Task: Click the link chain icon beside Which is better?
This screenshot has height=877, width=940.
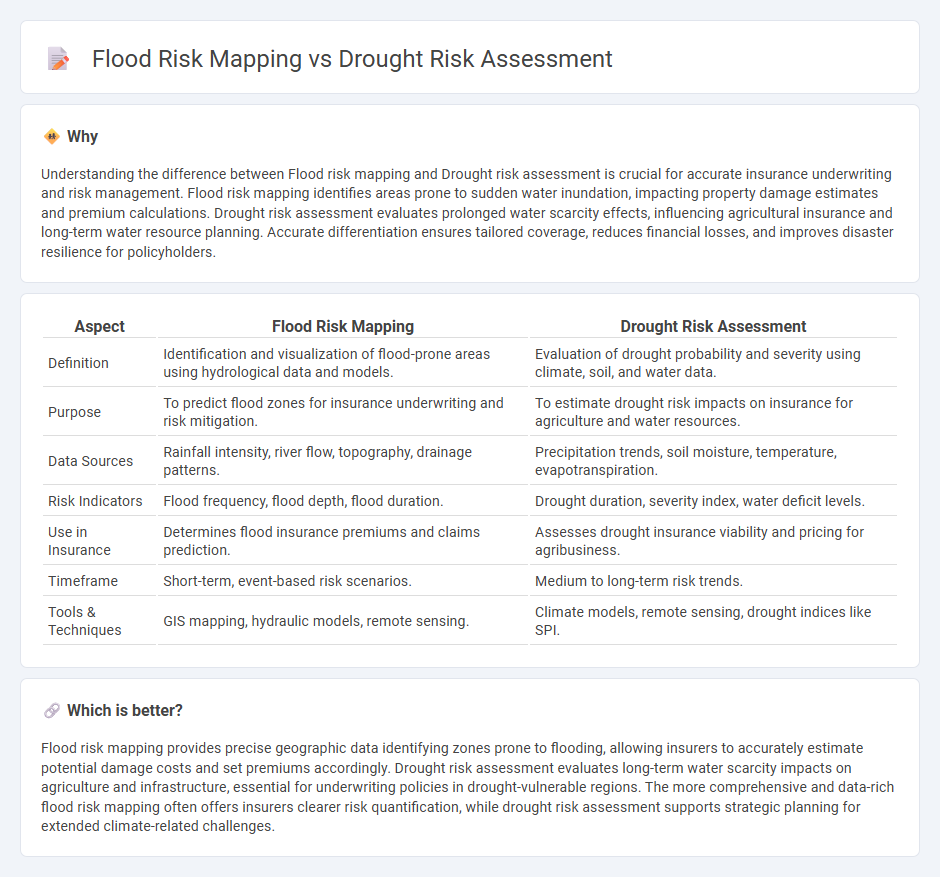Action: pyautogui.click(x=52, y=710)
